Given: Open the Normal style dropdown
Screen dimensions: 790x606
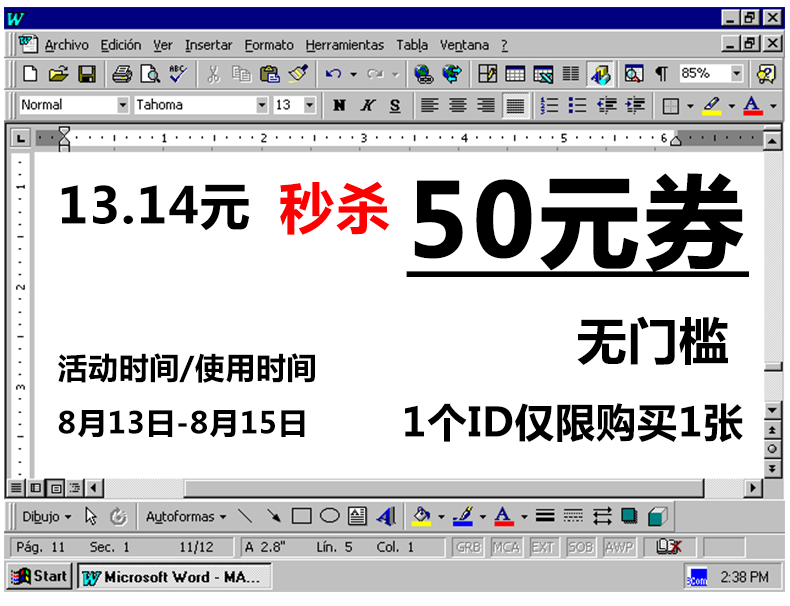Looking at the screenshot, I should coord(123,105).
